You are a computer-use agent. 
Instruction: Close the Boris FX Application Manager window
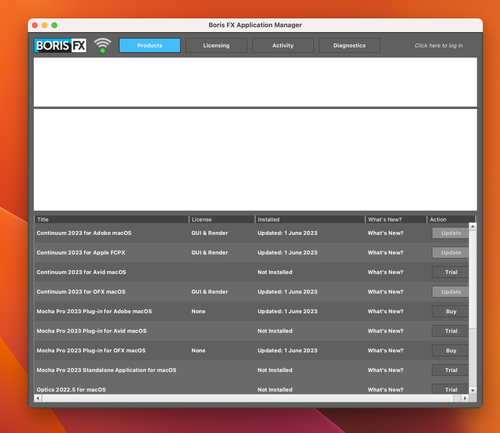[35, 25]
